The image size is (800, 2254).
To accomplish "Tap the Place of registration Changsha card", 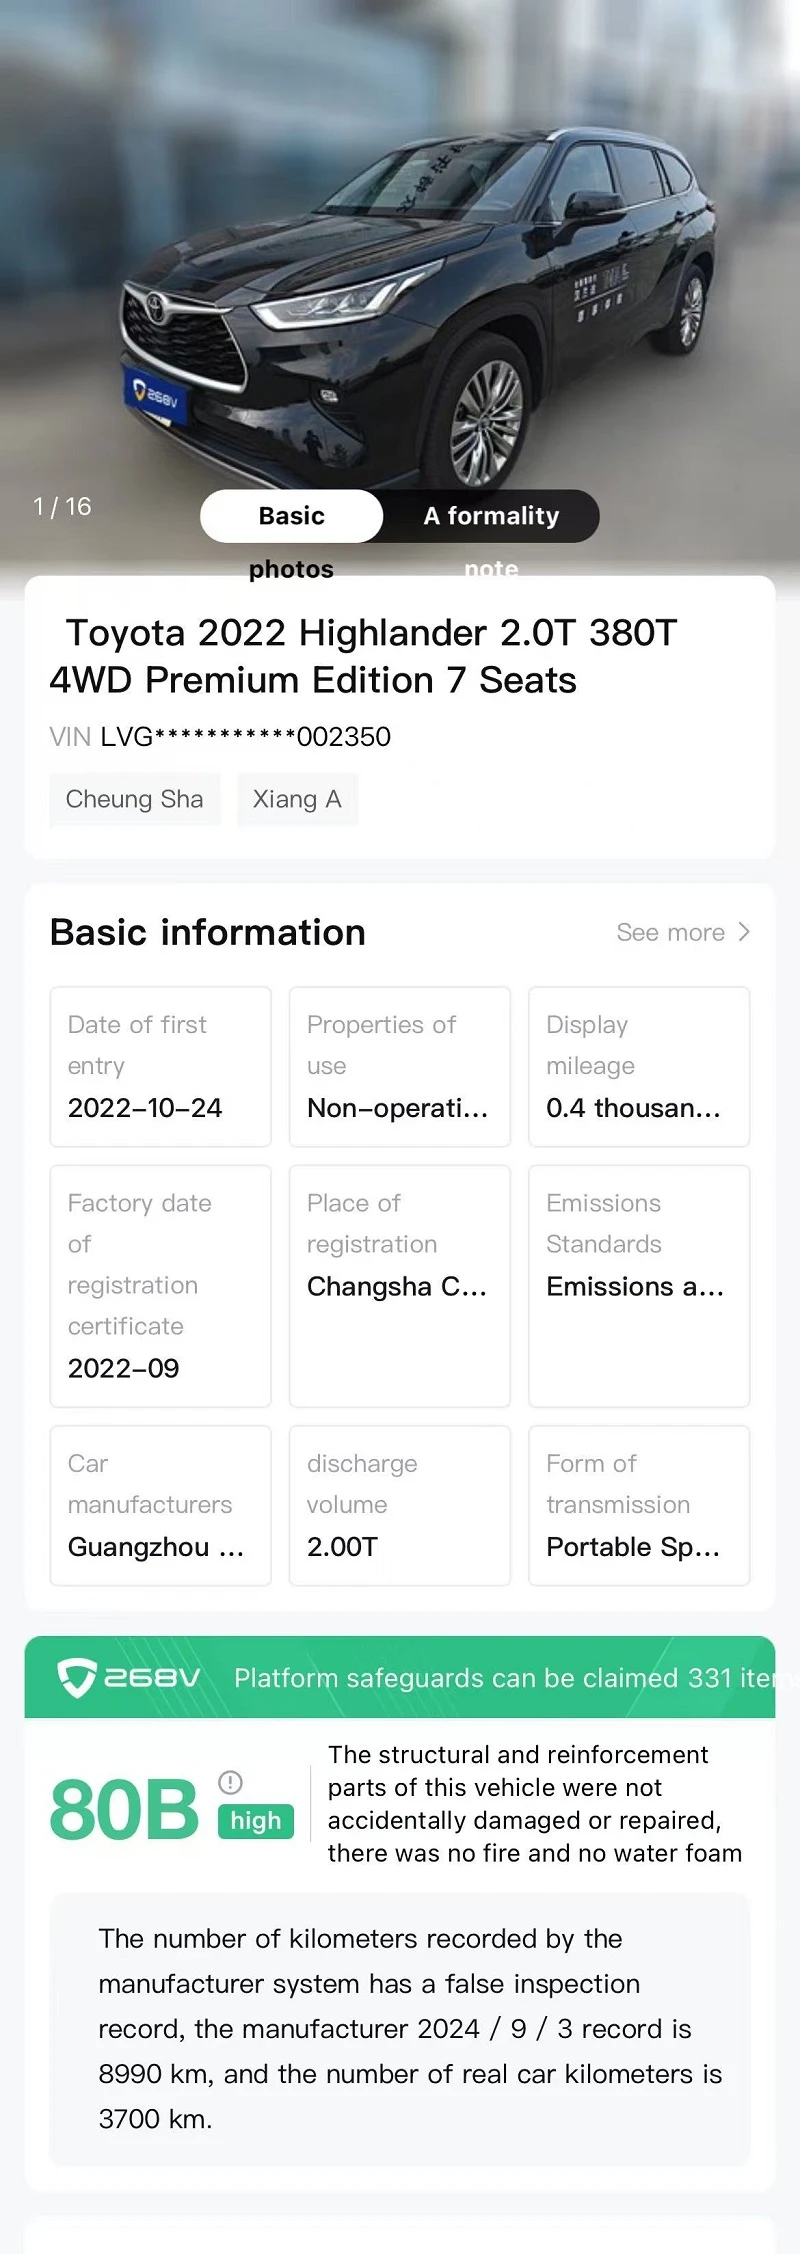I will click(400, 1286).
